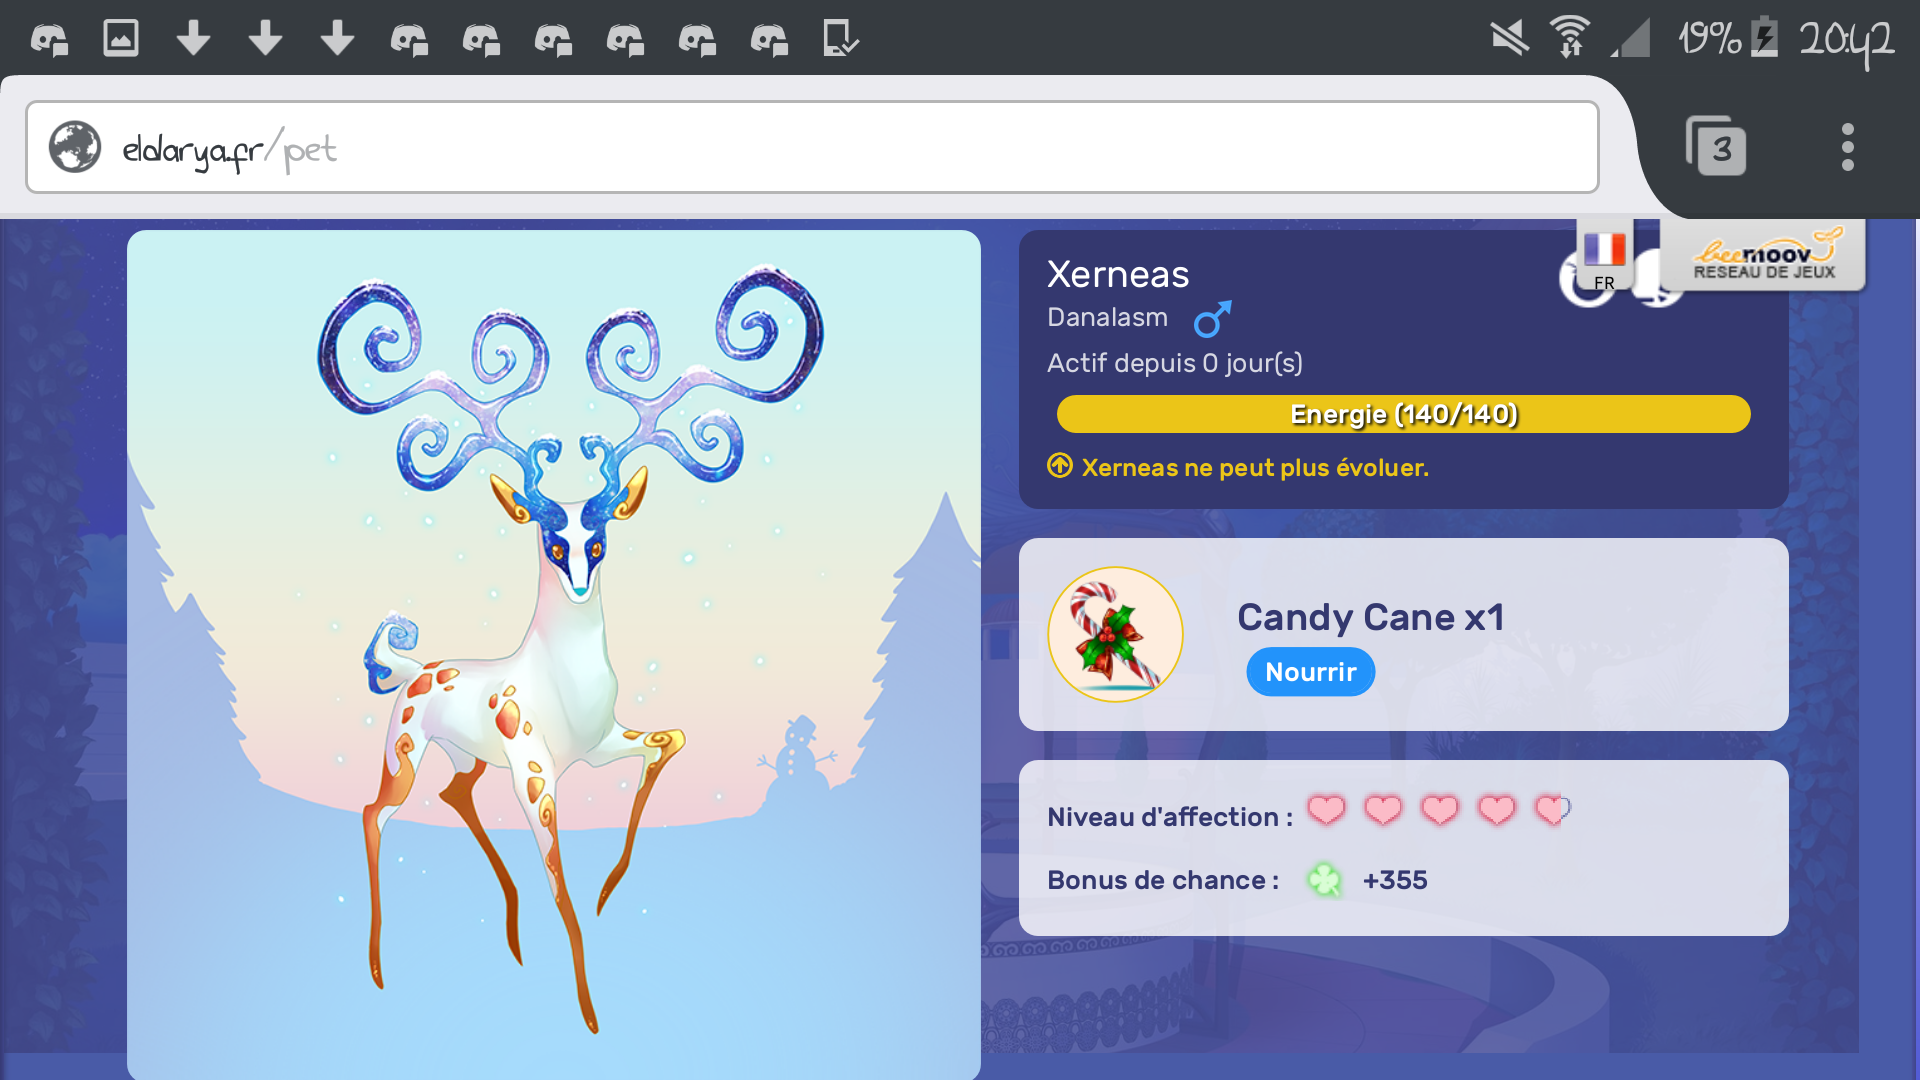Screen dimensions: 1920x1080
Task: Click the green clover luck bonus icon
Action: pyautogui.click(x=1324, y=880)
